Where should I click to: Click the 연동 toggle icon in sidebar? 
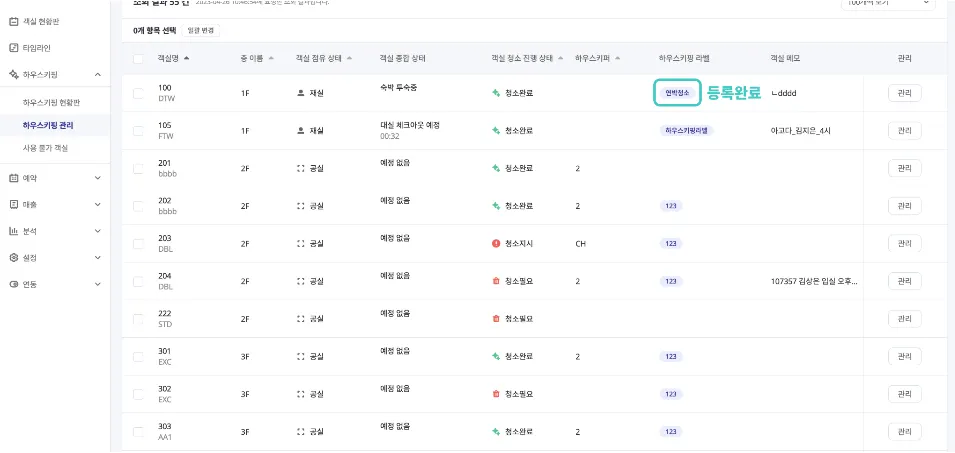coord(14,284)
